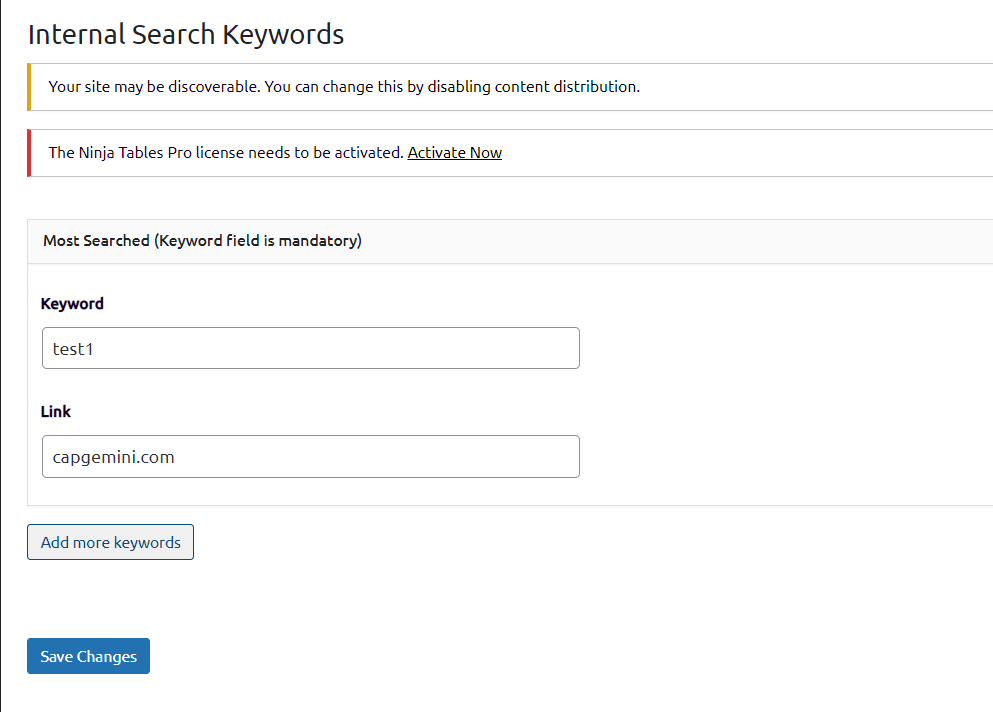Click the bold Link field label
The image size is (993, 712).
(56, 412)
